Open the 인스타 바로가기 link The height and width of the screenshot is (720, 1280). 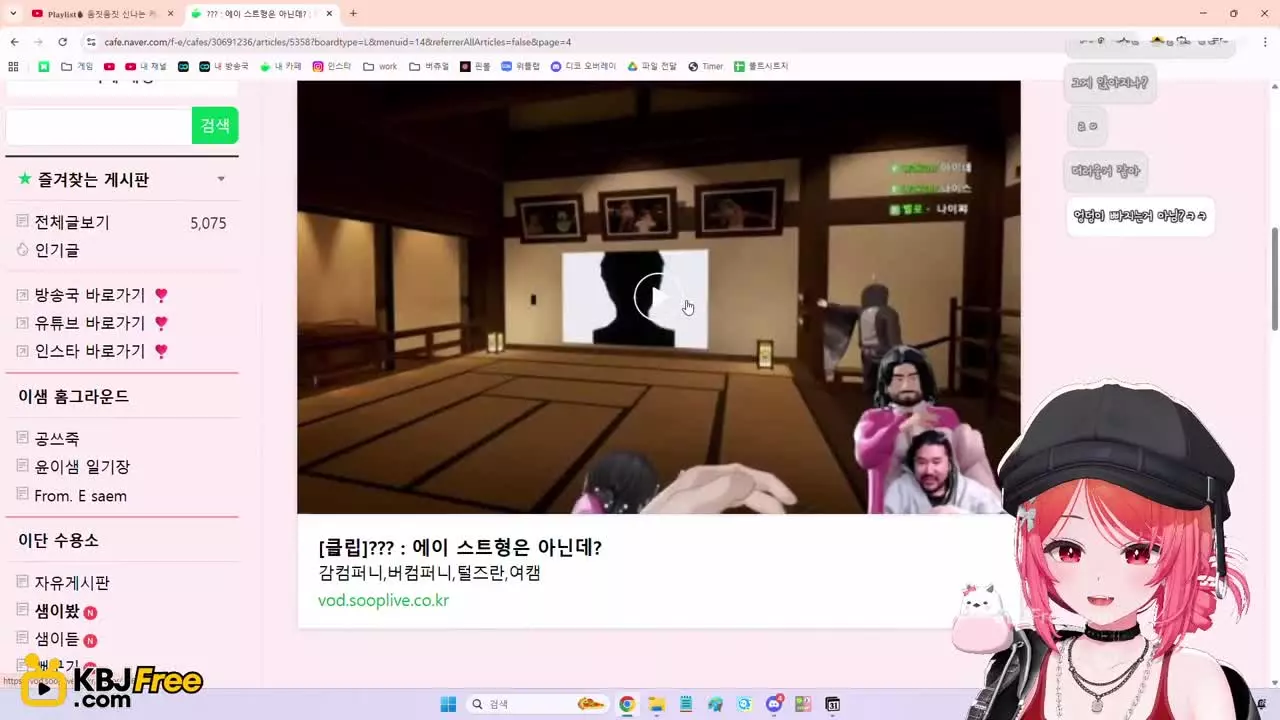pyautogui.click(x=90, y=351)
